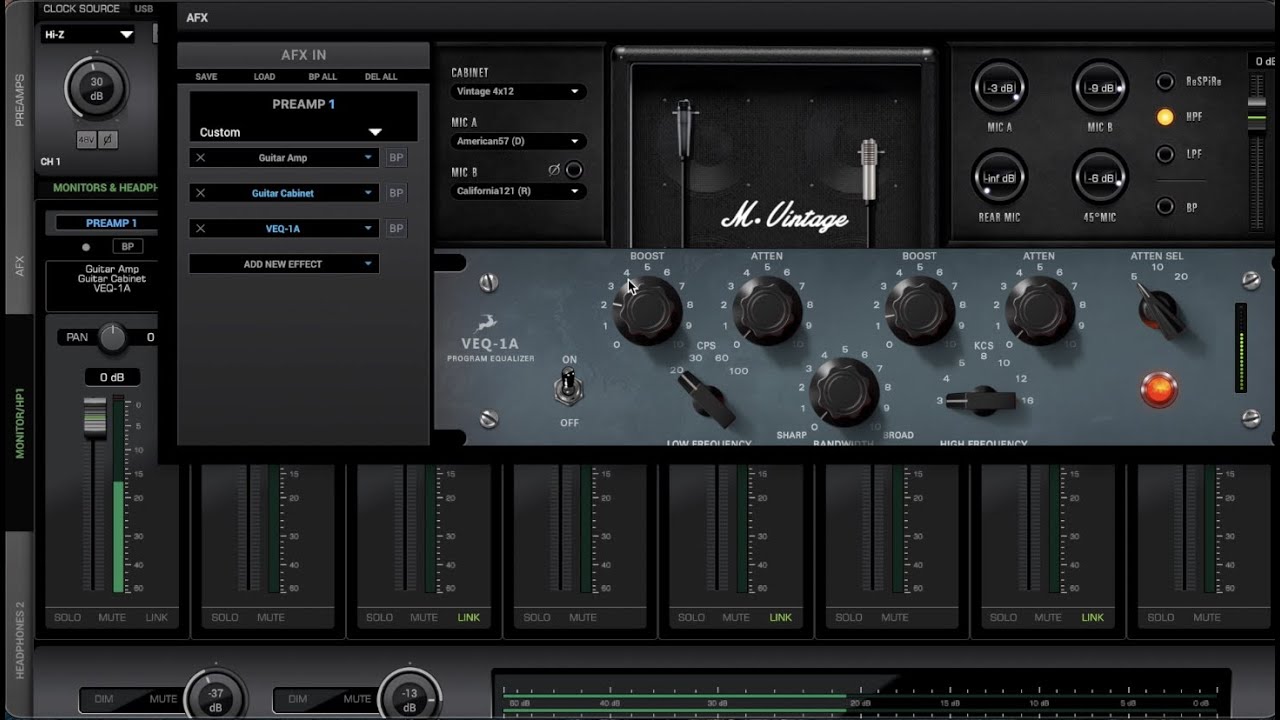
Task: Click the BP button under PREAMP 1 channel
Action: [127, 246]
